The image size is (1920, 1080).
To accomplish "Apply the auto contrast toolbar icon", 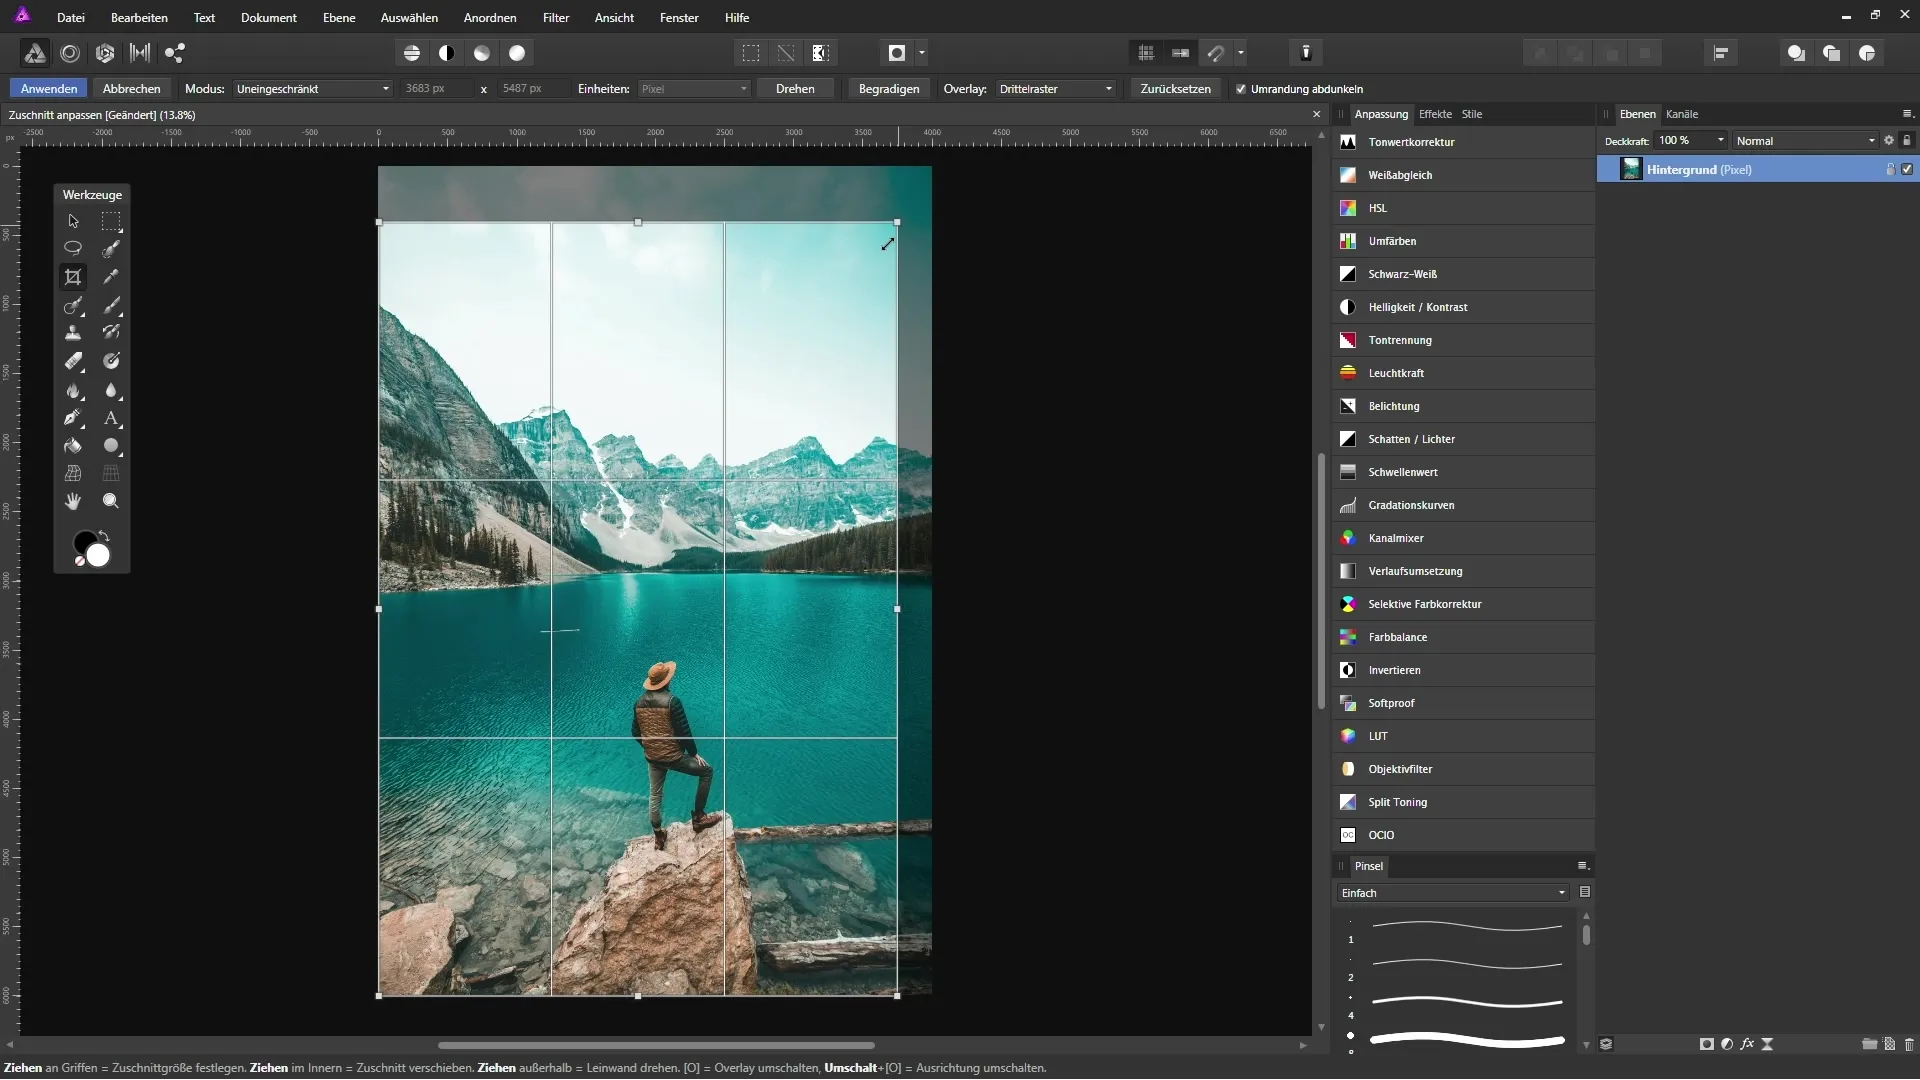I will 447,53.
